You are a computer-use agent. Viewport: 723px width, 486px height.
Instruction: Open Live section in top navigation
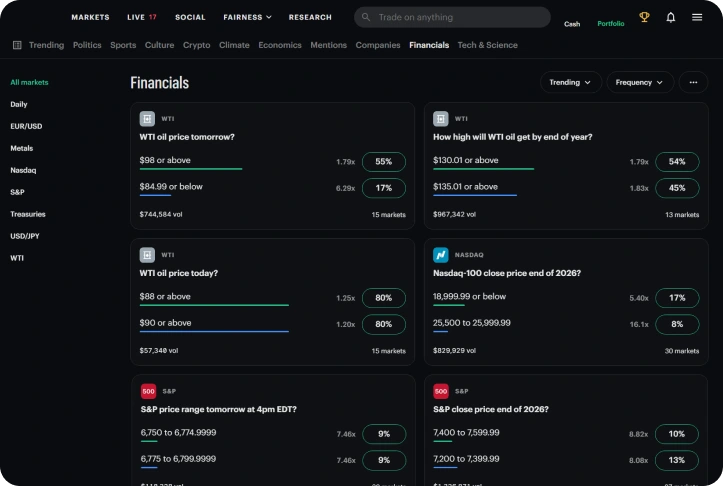(x=142, y=17)
